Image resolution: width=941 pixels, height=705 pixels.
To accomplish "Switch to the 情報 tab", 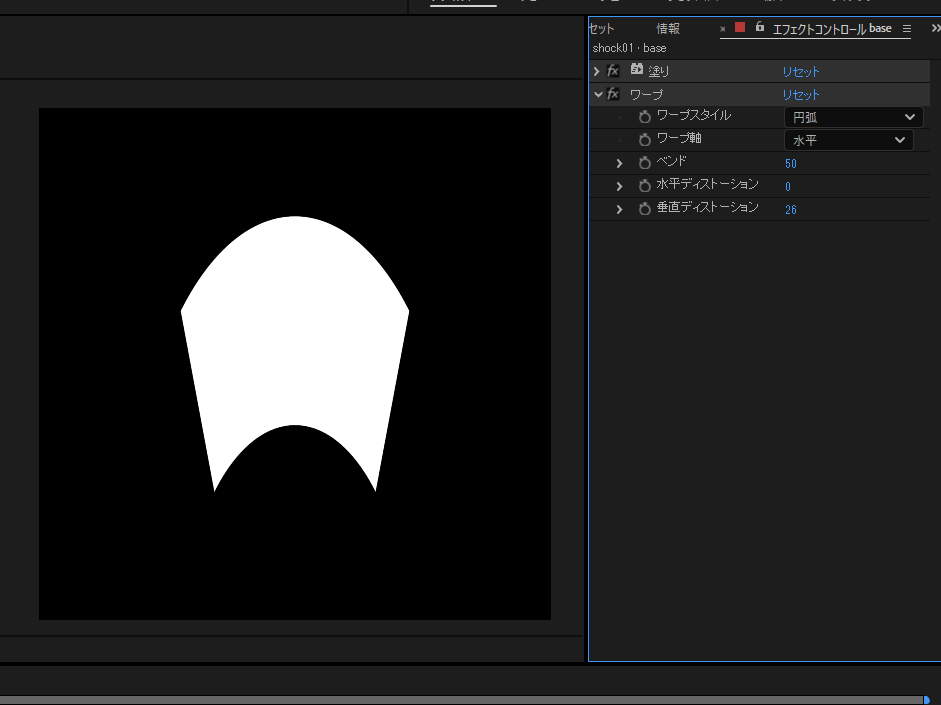I will click(x=668, y=29).
